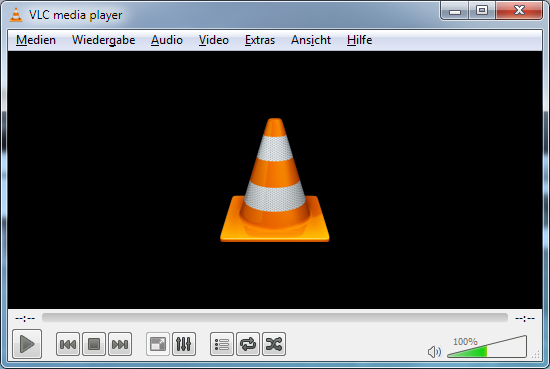Click the window resize grip corner
Image resolution: width=550 pixels, height=369 pixels.
(x=536, y=355)
